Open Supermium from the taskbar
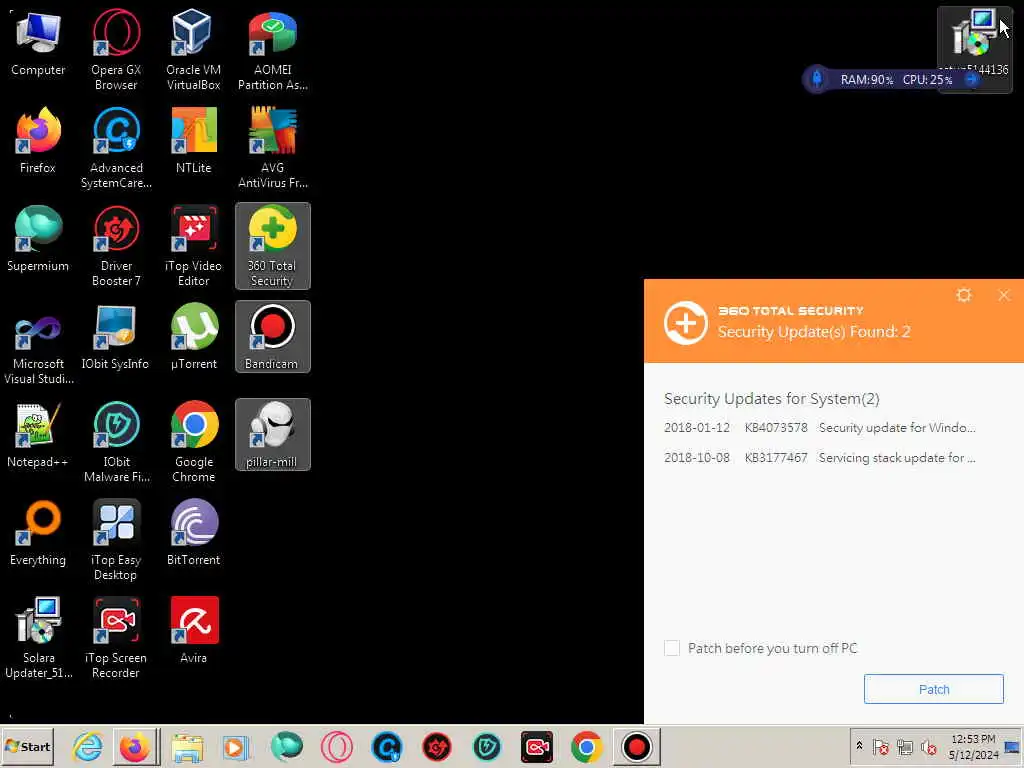 click(287, 746)
